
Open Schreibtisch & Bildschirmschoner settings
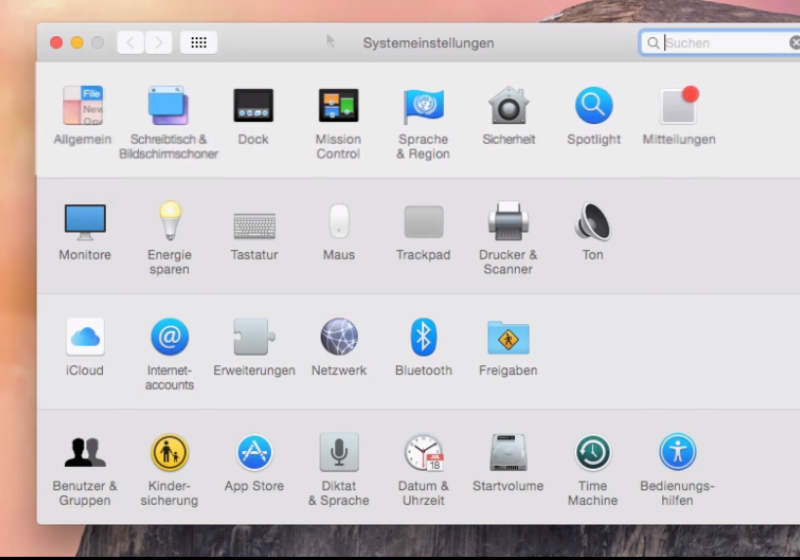pos(168,106)
